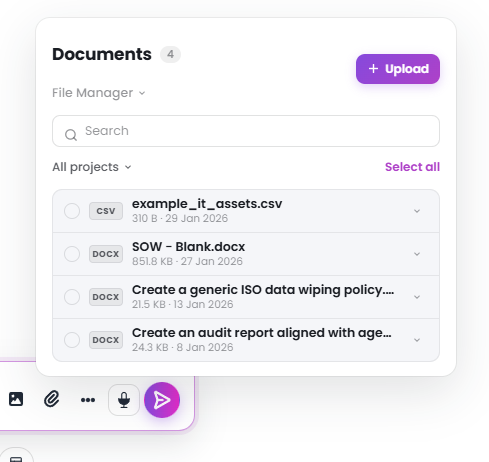
Task: Click the CSV badge of example_it_assets.csv
Action: click(106, 211)
